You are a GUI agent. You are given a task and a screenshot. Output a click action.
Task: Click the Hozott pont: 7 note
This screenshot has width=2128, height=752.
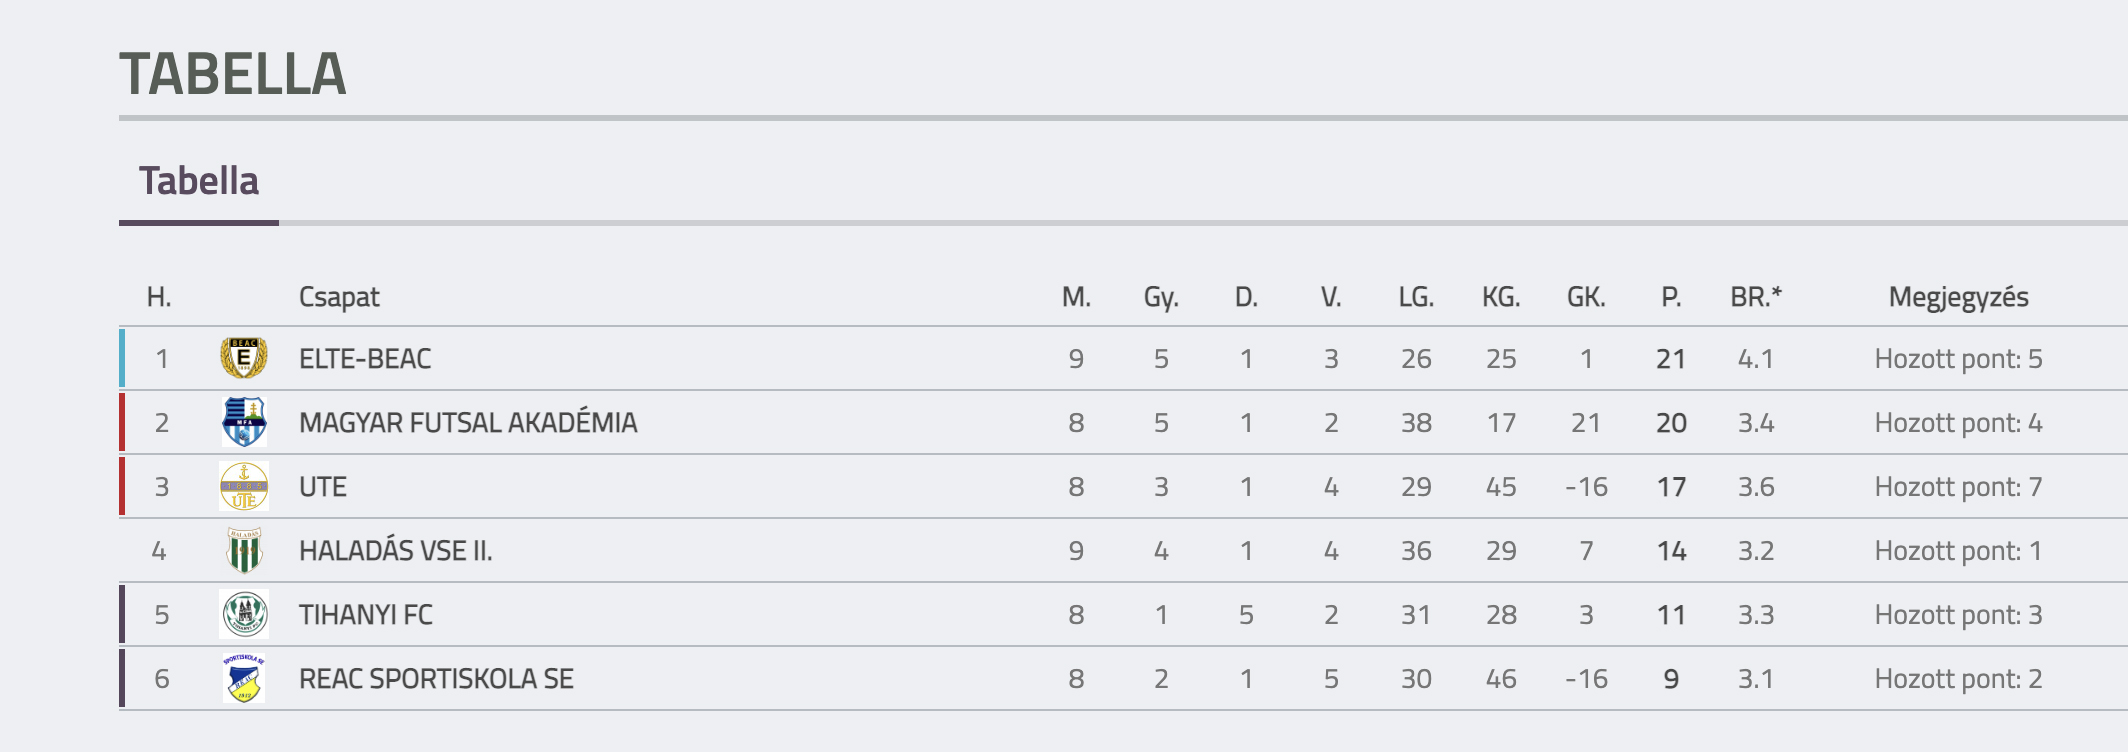tap(1958, 487)
